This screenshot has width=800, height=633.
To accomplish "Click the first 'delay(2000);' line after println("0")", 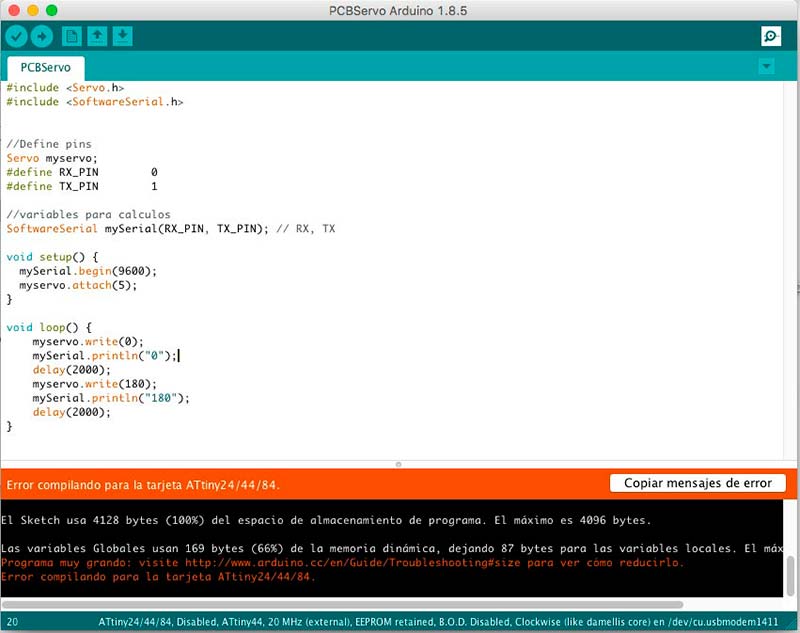I will tap(71, 370).
